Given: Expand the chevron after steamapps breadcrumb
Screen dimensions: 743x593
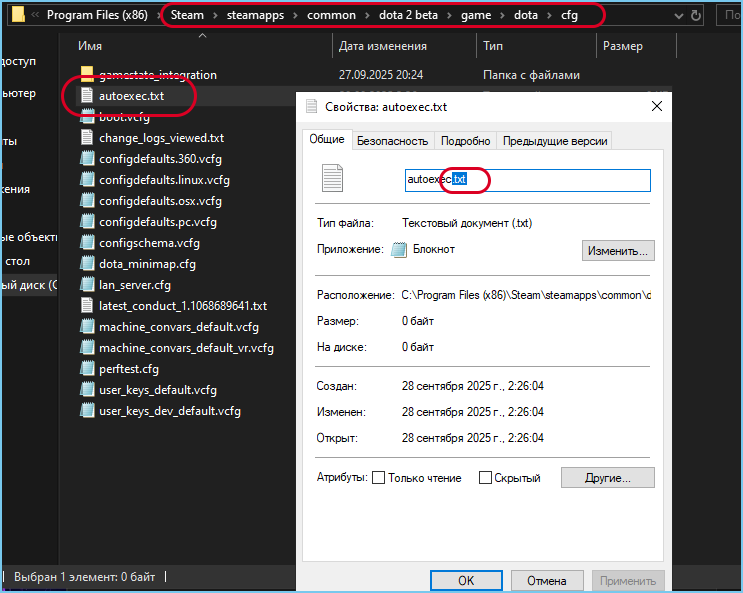Looking at the screenshot, I should pyautogui.click(x=295, y=16).
